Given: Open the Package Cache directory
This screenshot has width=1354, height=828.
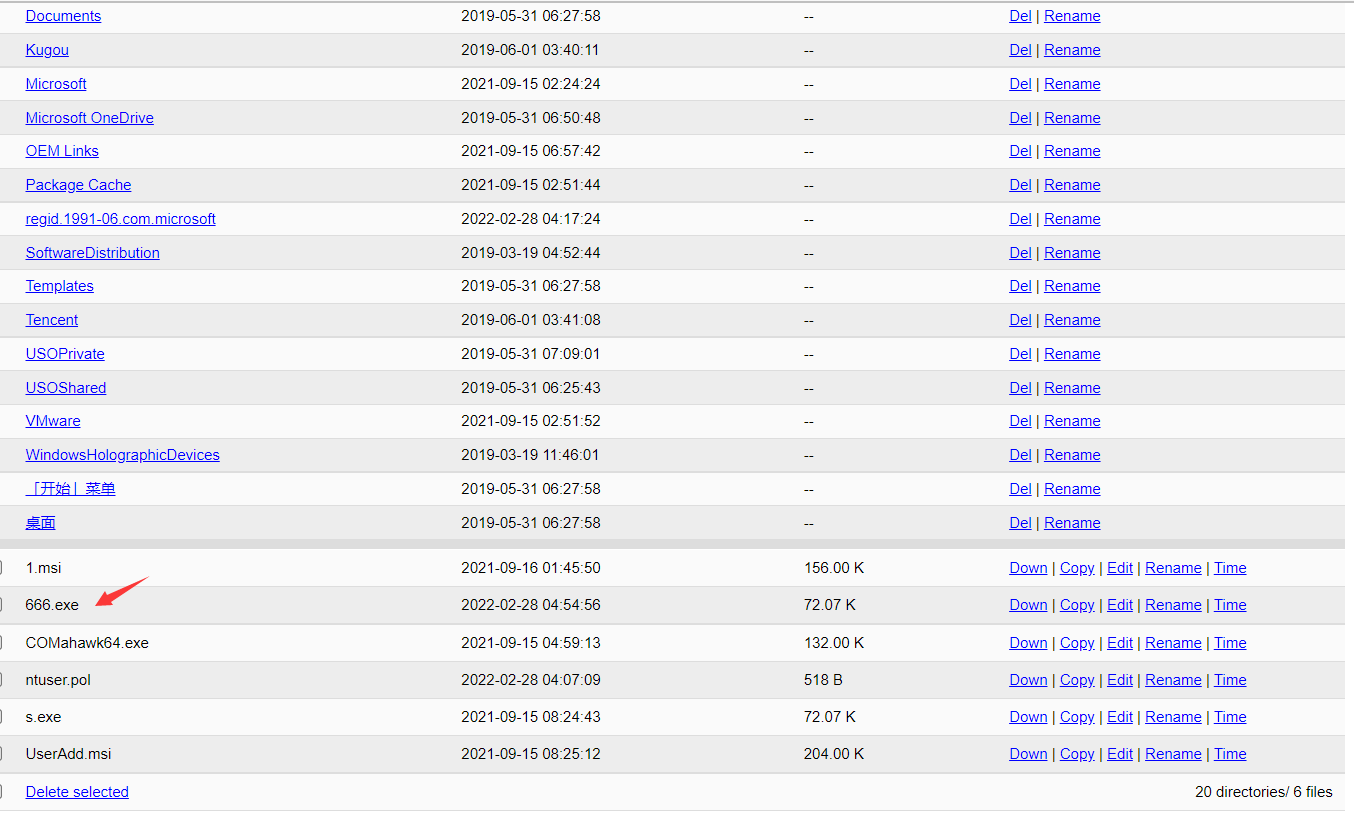Looking at the screenshot, I should (78, 185).
